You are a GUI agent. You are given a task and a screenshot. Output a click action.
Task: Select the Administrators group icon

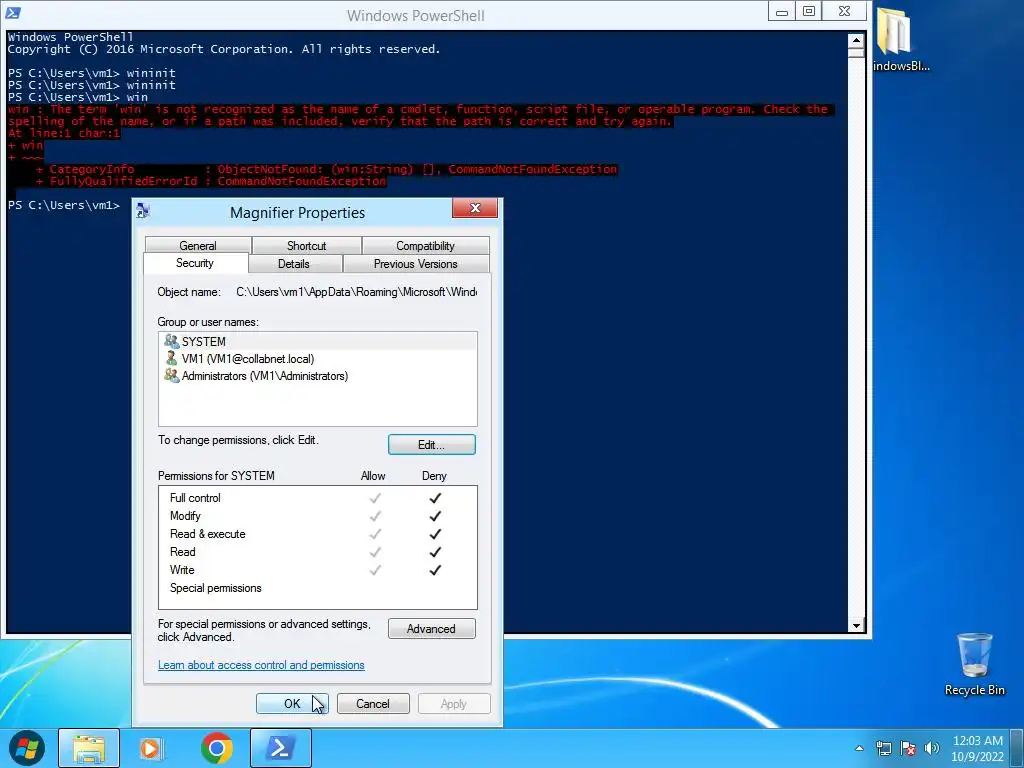click(x=172, y=376)
